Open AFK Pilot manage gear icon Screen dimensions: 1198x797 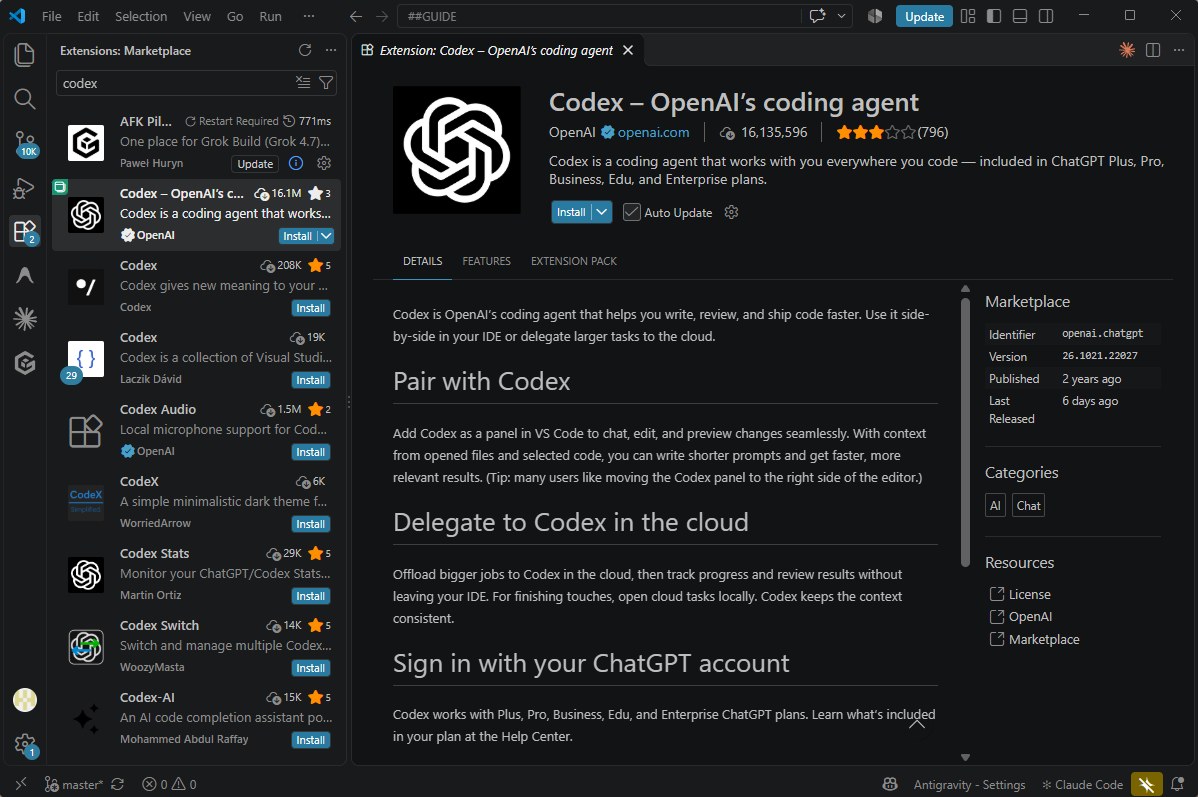tap(324, 163)
